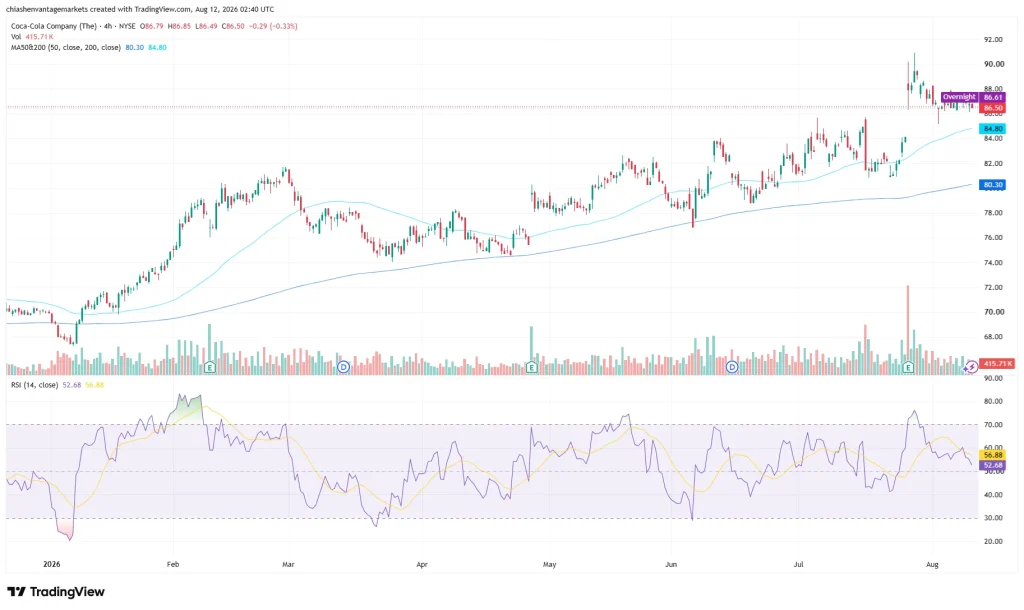Click the Aug label on time axis

932,564
